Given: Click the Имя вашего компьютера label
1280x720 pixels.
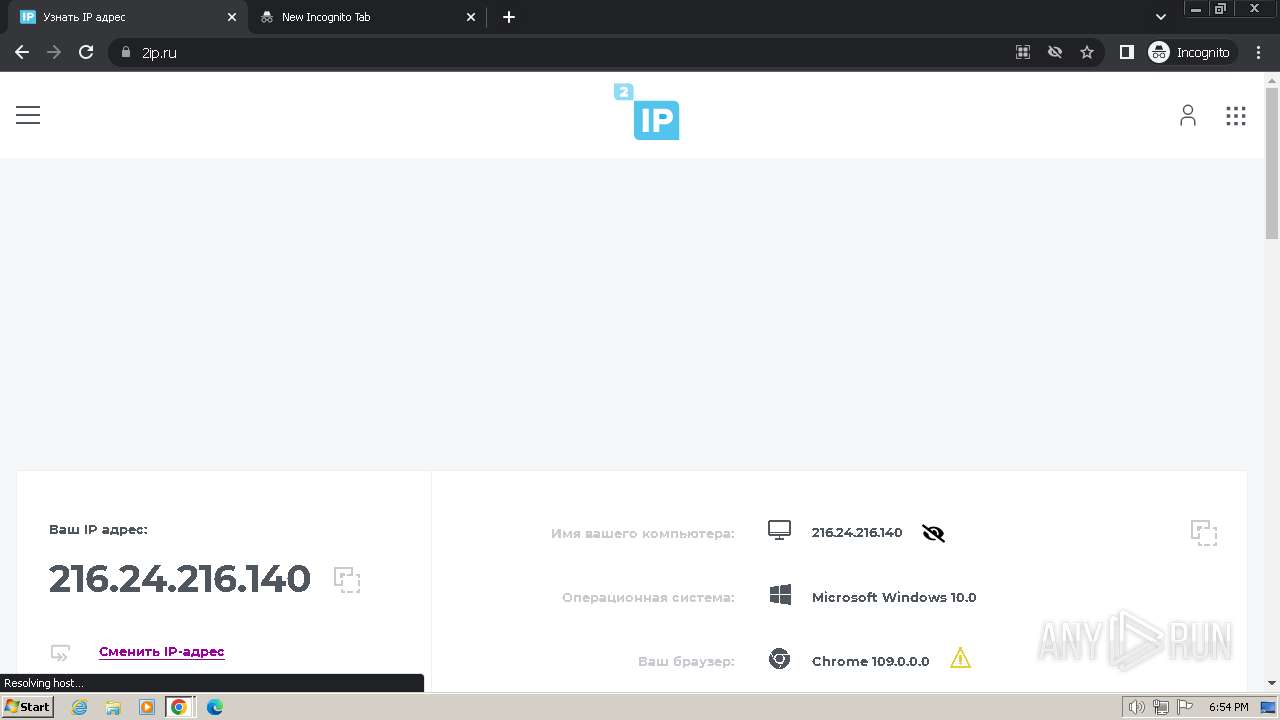Looking at the screenshot, I should tap(642, 534).
